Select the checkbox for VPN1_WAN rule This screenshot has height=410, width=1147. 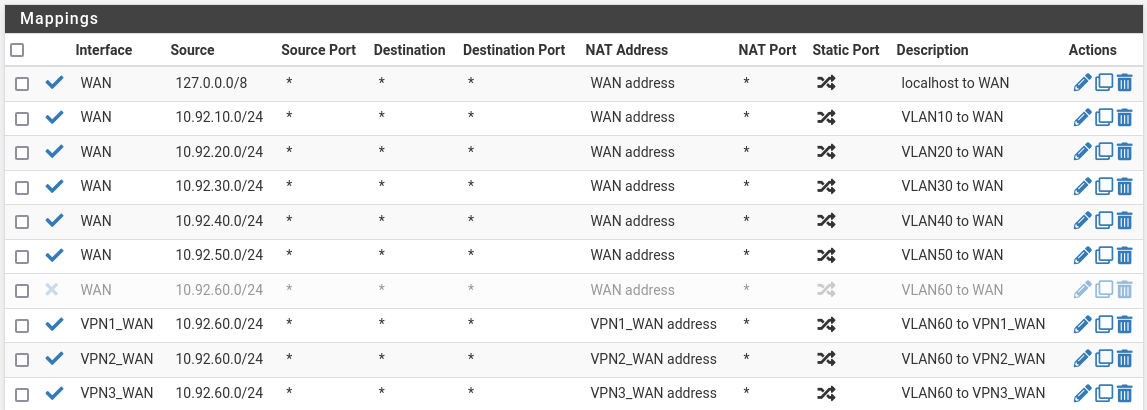click(x=22, y=325)
